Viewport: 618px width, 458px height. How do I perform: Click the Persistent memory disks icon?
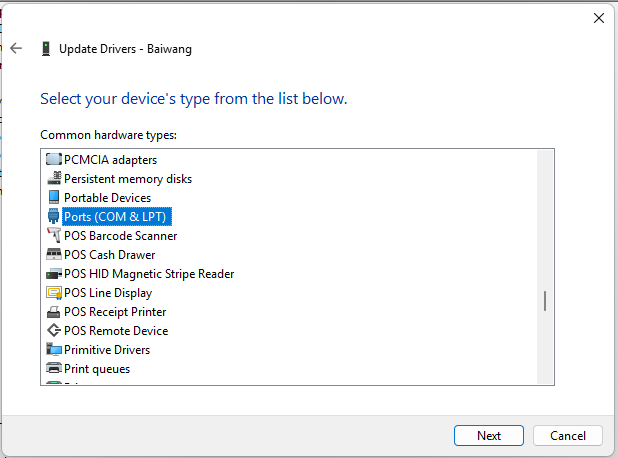[x=54, y=179]
